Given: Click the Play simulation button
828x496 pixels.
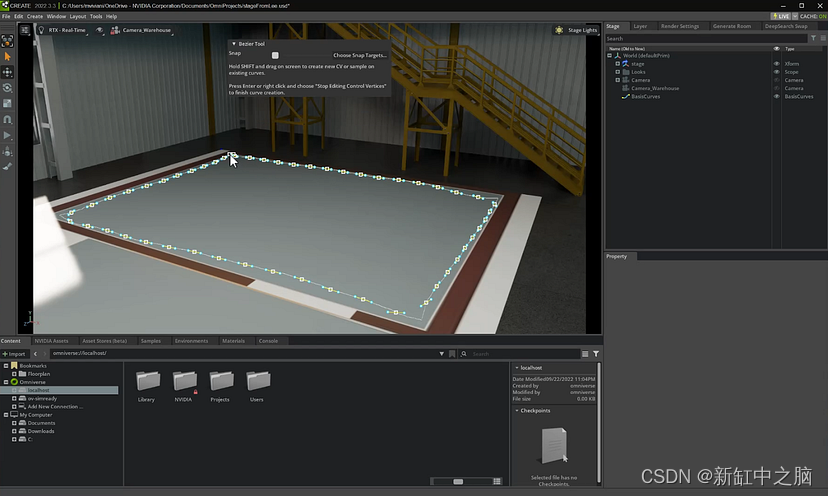Looking at the screenshot, I should coord(7,135).
